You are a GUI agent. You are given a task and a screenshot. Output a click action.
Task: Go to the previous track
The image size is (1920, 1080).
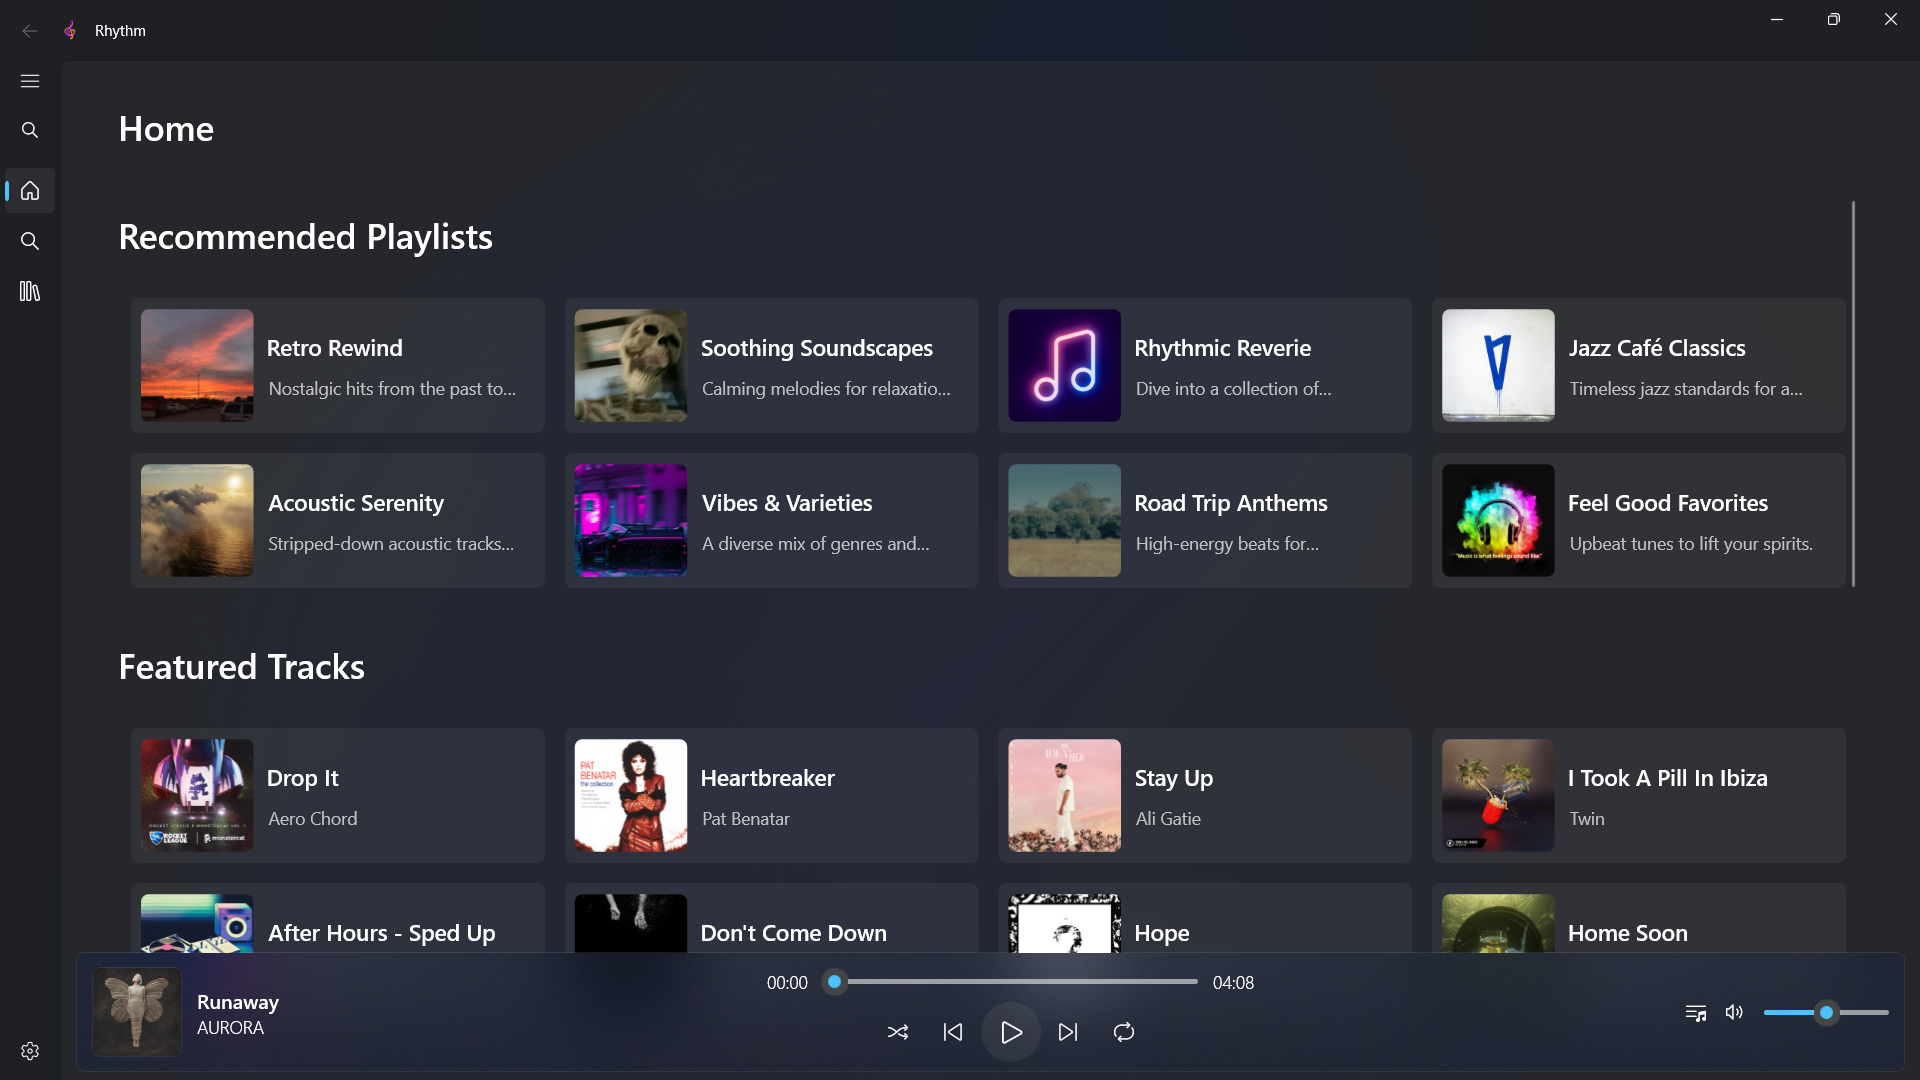952,1032
